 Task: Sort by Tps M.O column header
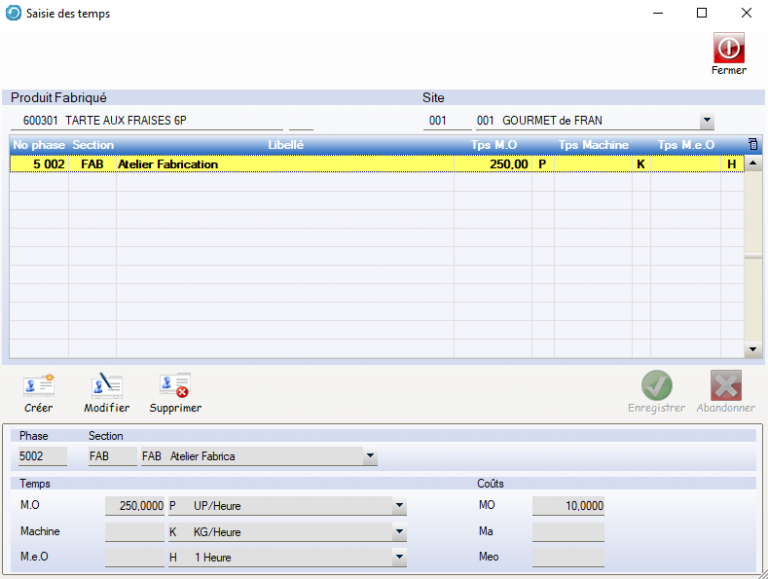coord(493,145)
